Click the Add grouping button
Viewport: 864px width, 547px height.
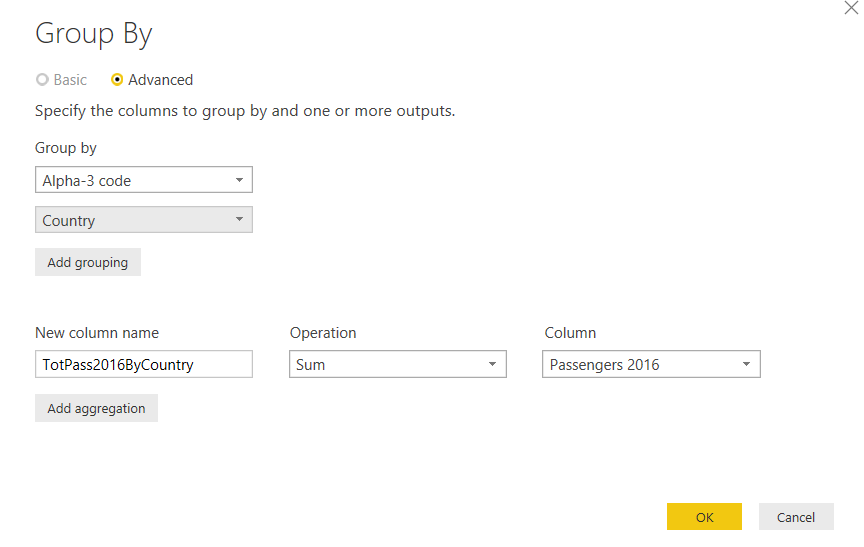(88, 262)
